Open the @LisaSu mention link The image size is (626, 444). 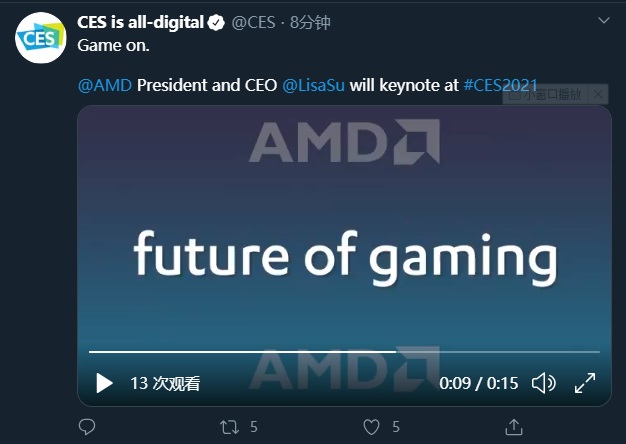coord(313,85)
